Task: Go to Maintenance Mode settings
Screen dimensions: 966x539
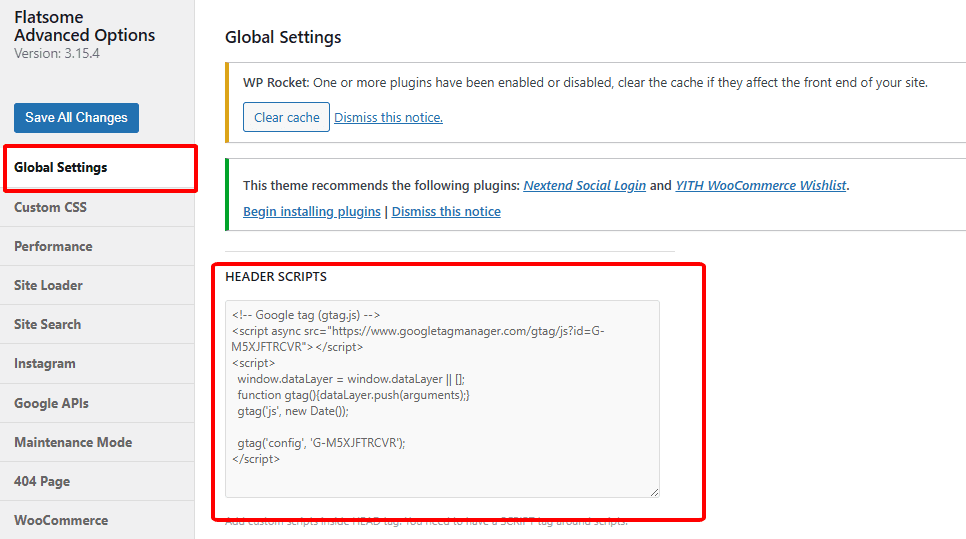Action: pos(97,442)
